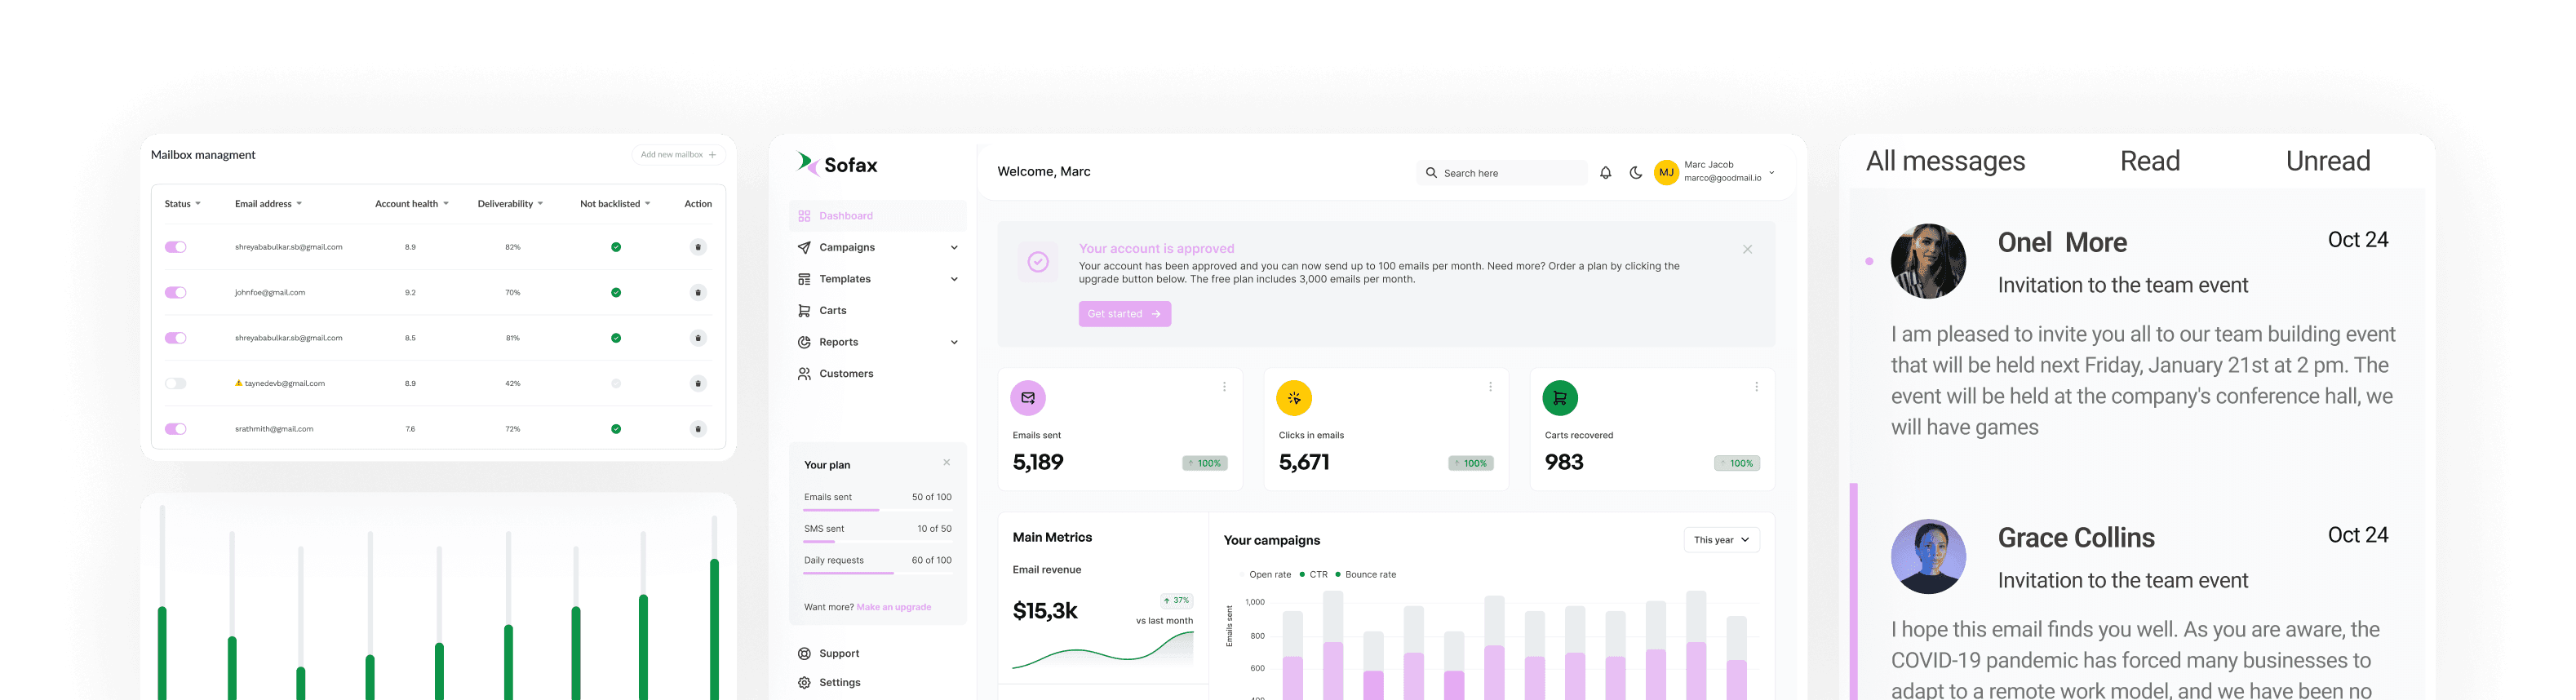2576x700 pixels.
Task: Click the Support lifebuoy icon
Action: click(804, 654)
